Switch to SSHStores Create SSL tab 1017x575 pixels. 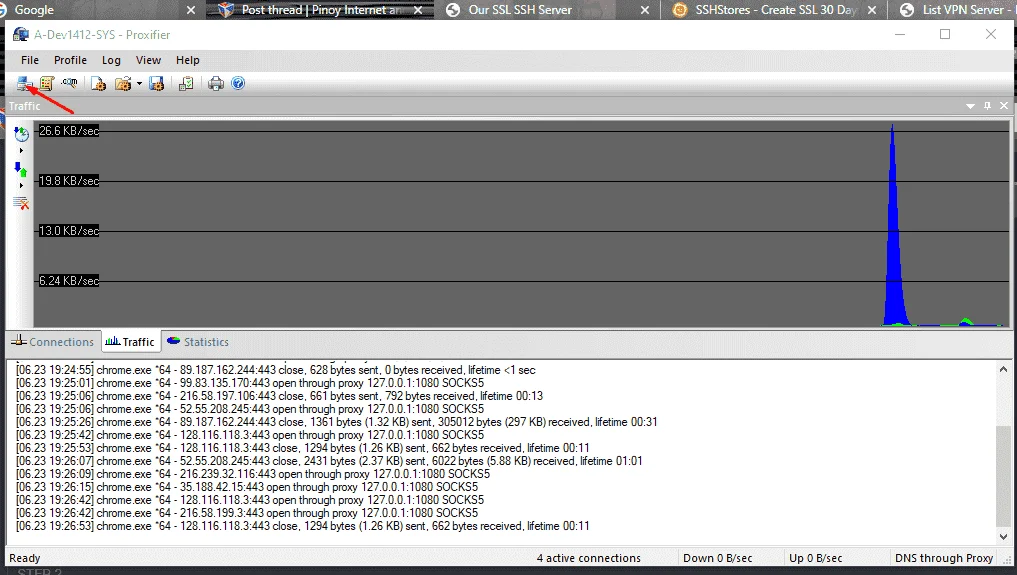[775, 10]
